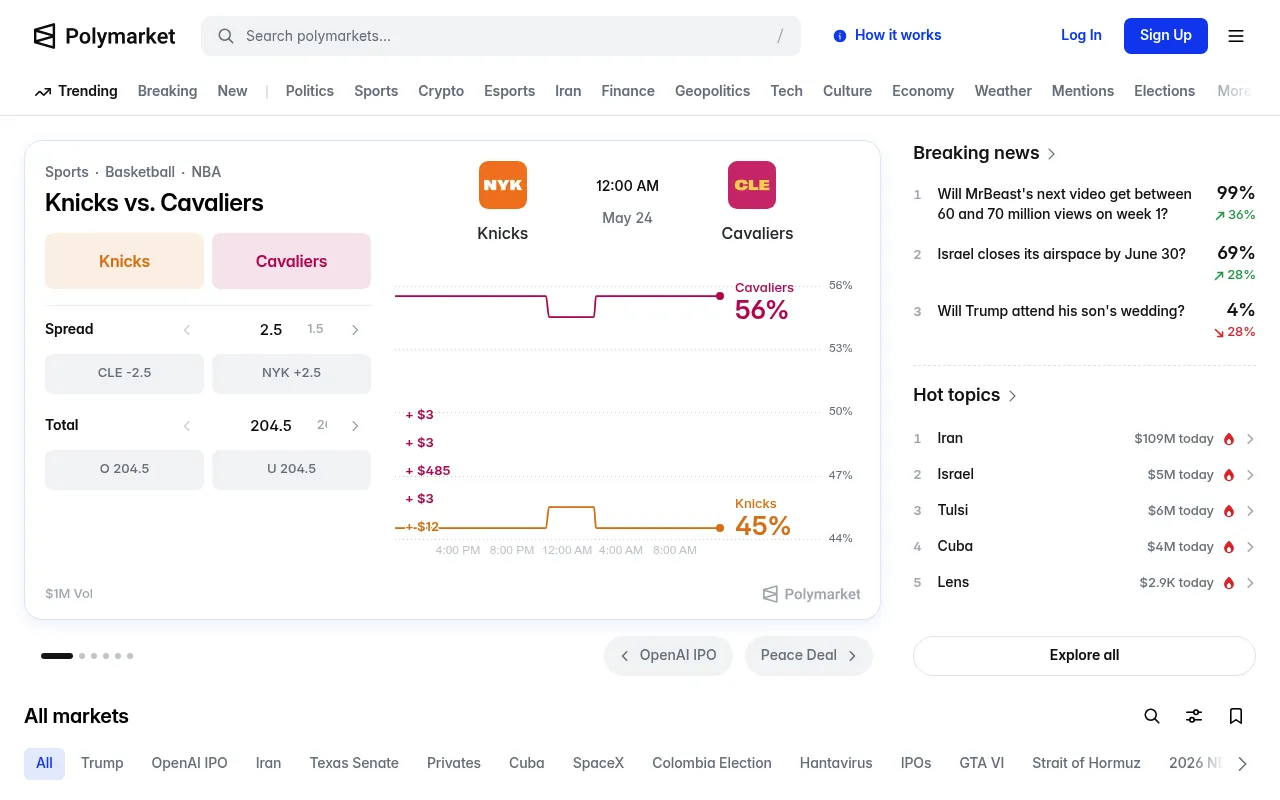Image resolution: width=1280 pixels, height=800 pixels.
Task: Select O 204.5 total option
Action: click(124, 469)
